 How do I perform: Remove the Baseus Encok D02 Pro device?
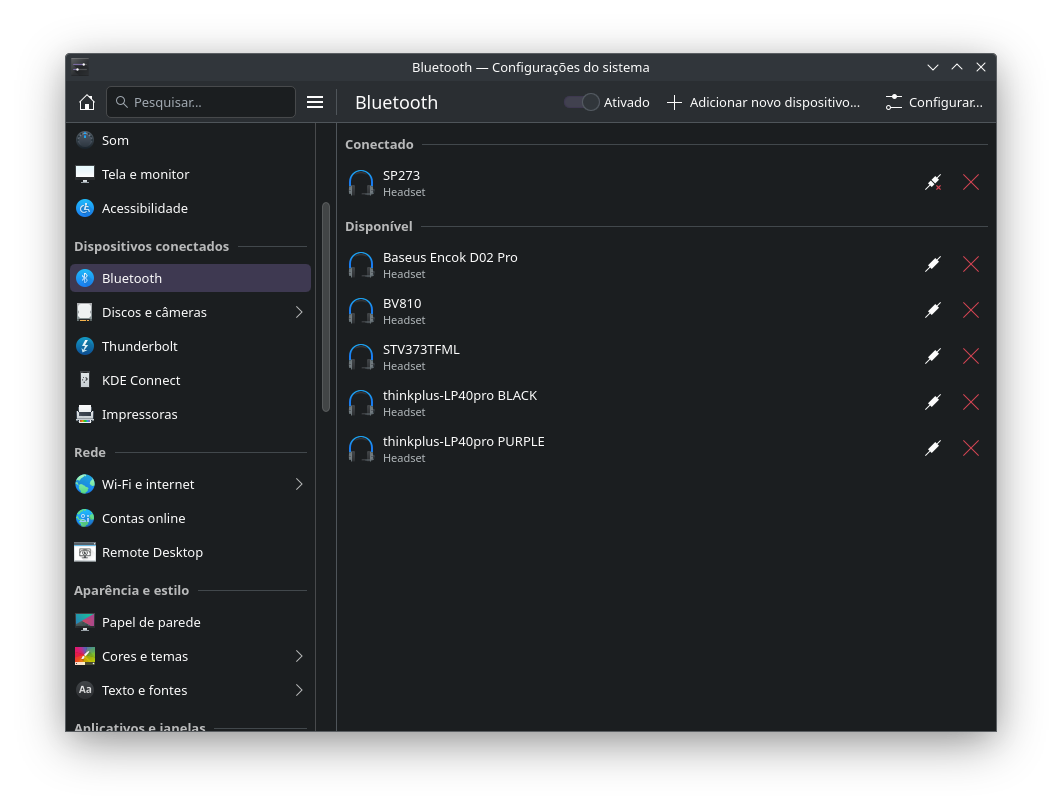pyautogui.click(x=971, y=264)
